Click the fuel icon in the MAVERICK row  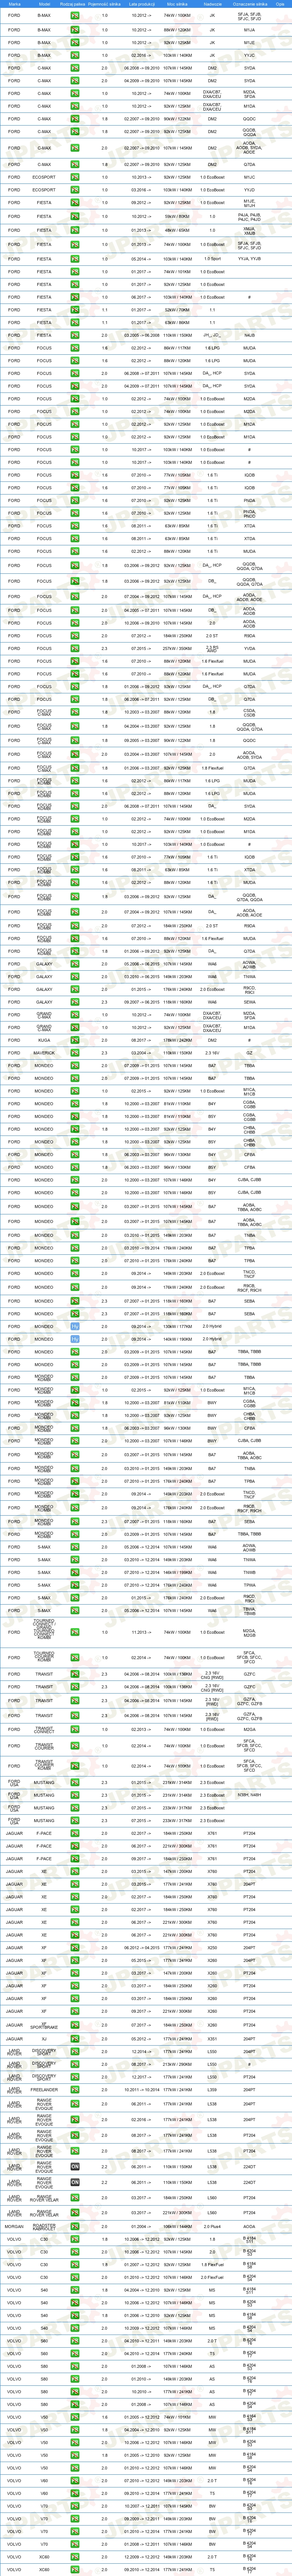tap(75, 1052)
